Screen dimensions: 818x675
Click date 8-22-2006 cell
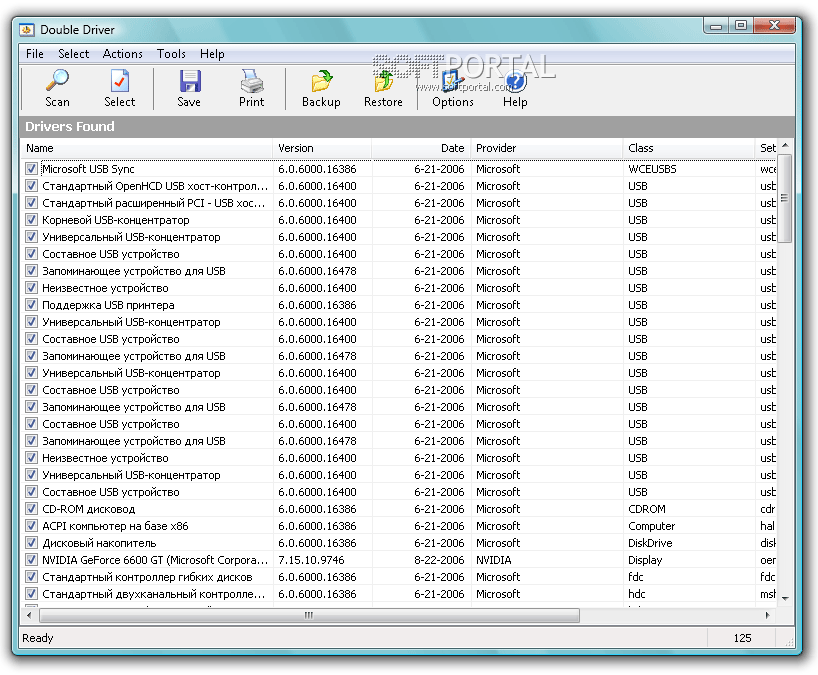point(439,560)
